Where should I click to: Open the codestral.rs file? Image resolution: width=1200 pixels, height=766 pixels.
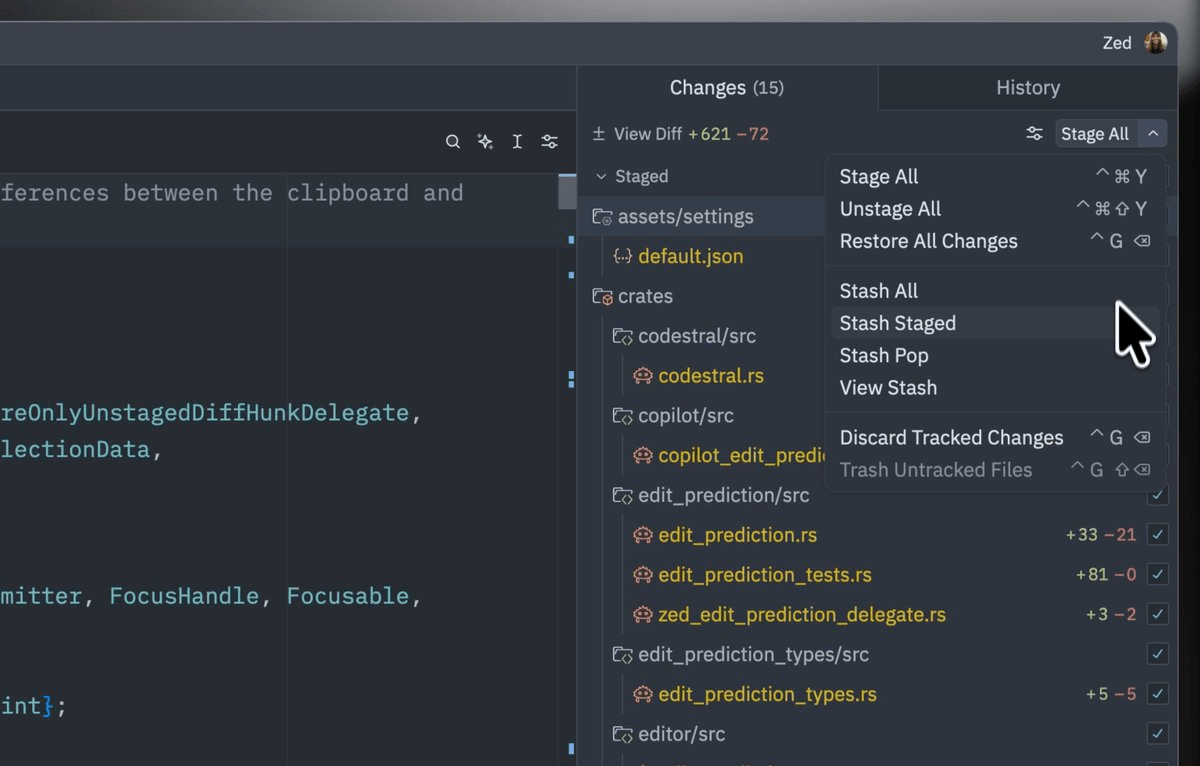click(711, 376)
